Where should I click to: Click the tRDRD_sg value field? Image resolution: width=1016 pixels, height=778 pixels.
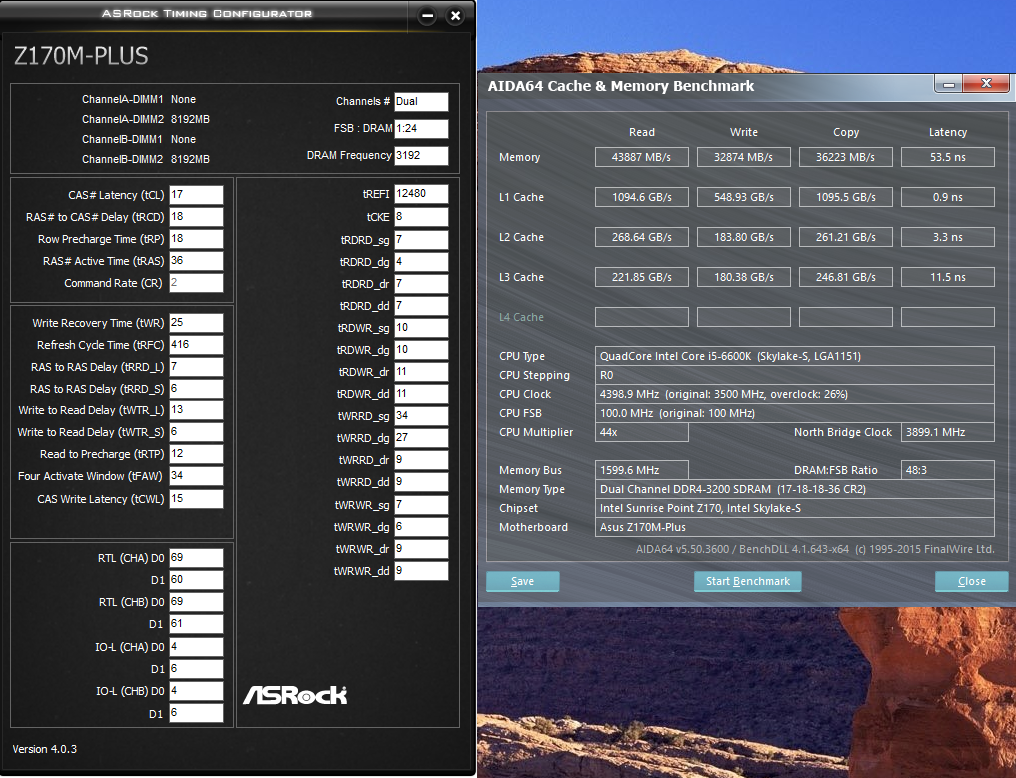(x=421, y=240)
